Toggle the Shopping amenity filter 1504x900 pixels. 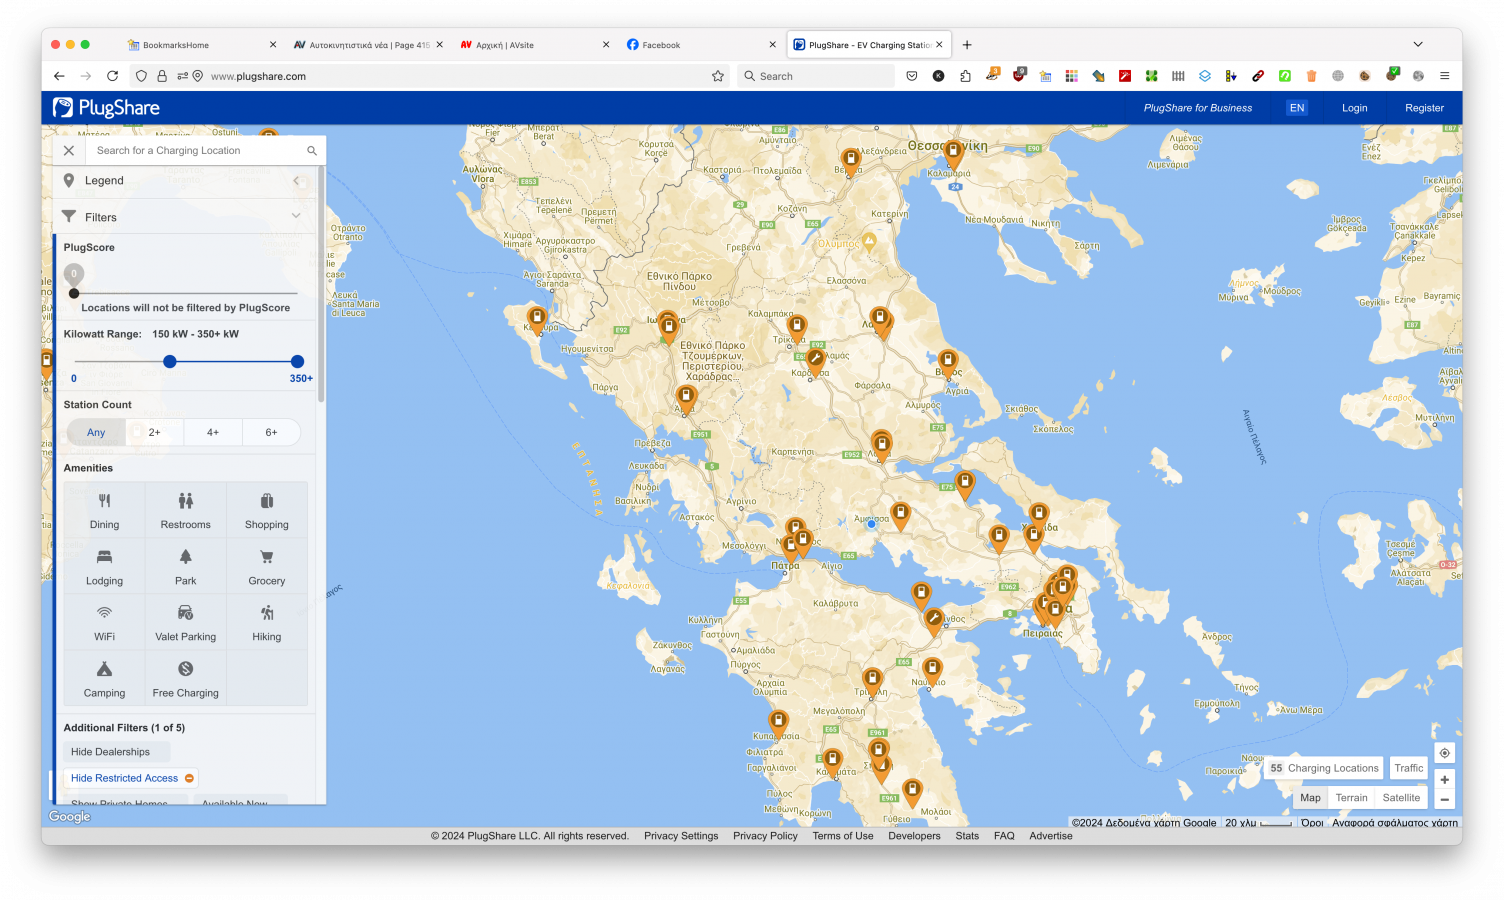267,511
